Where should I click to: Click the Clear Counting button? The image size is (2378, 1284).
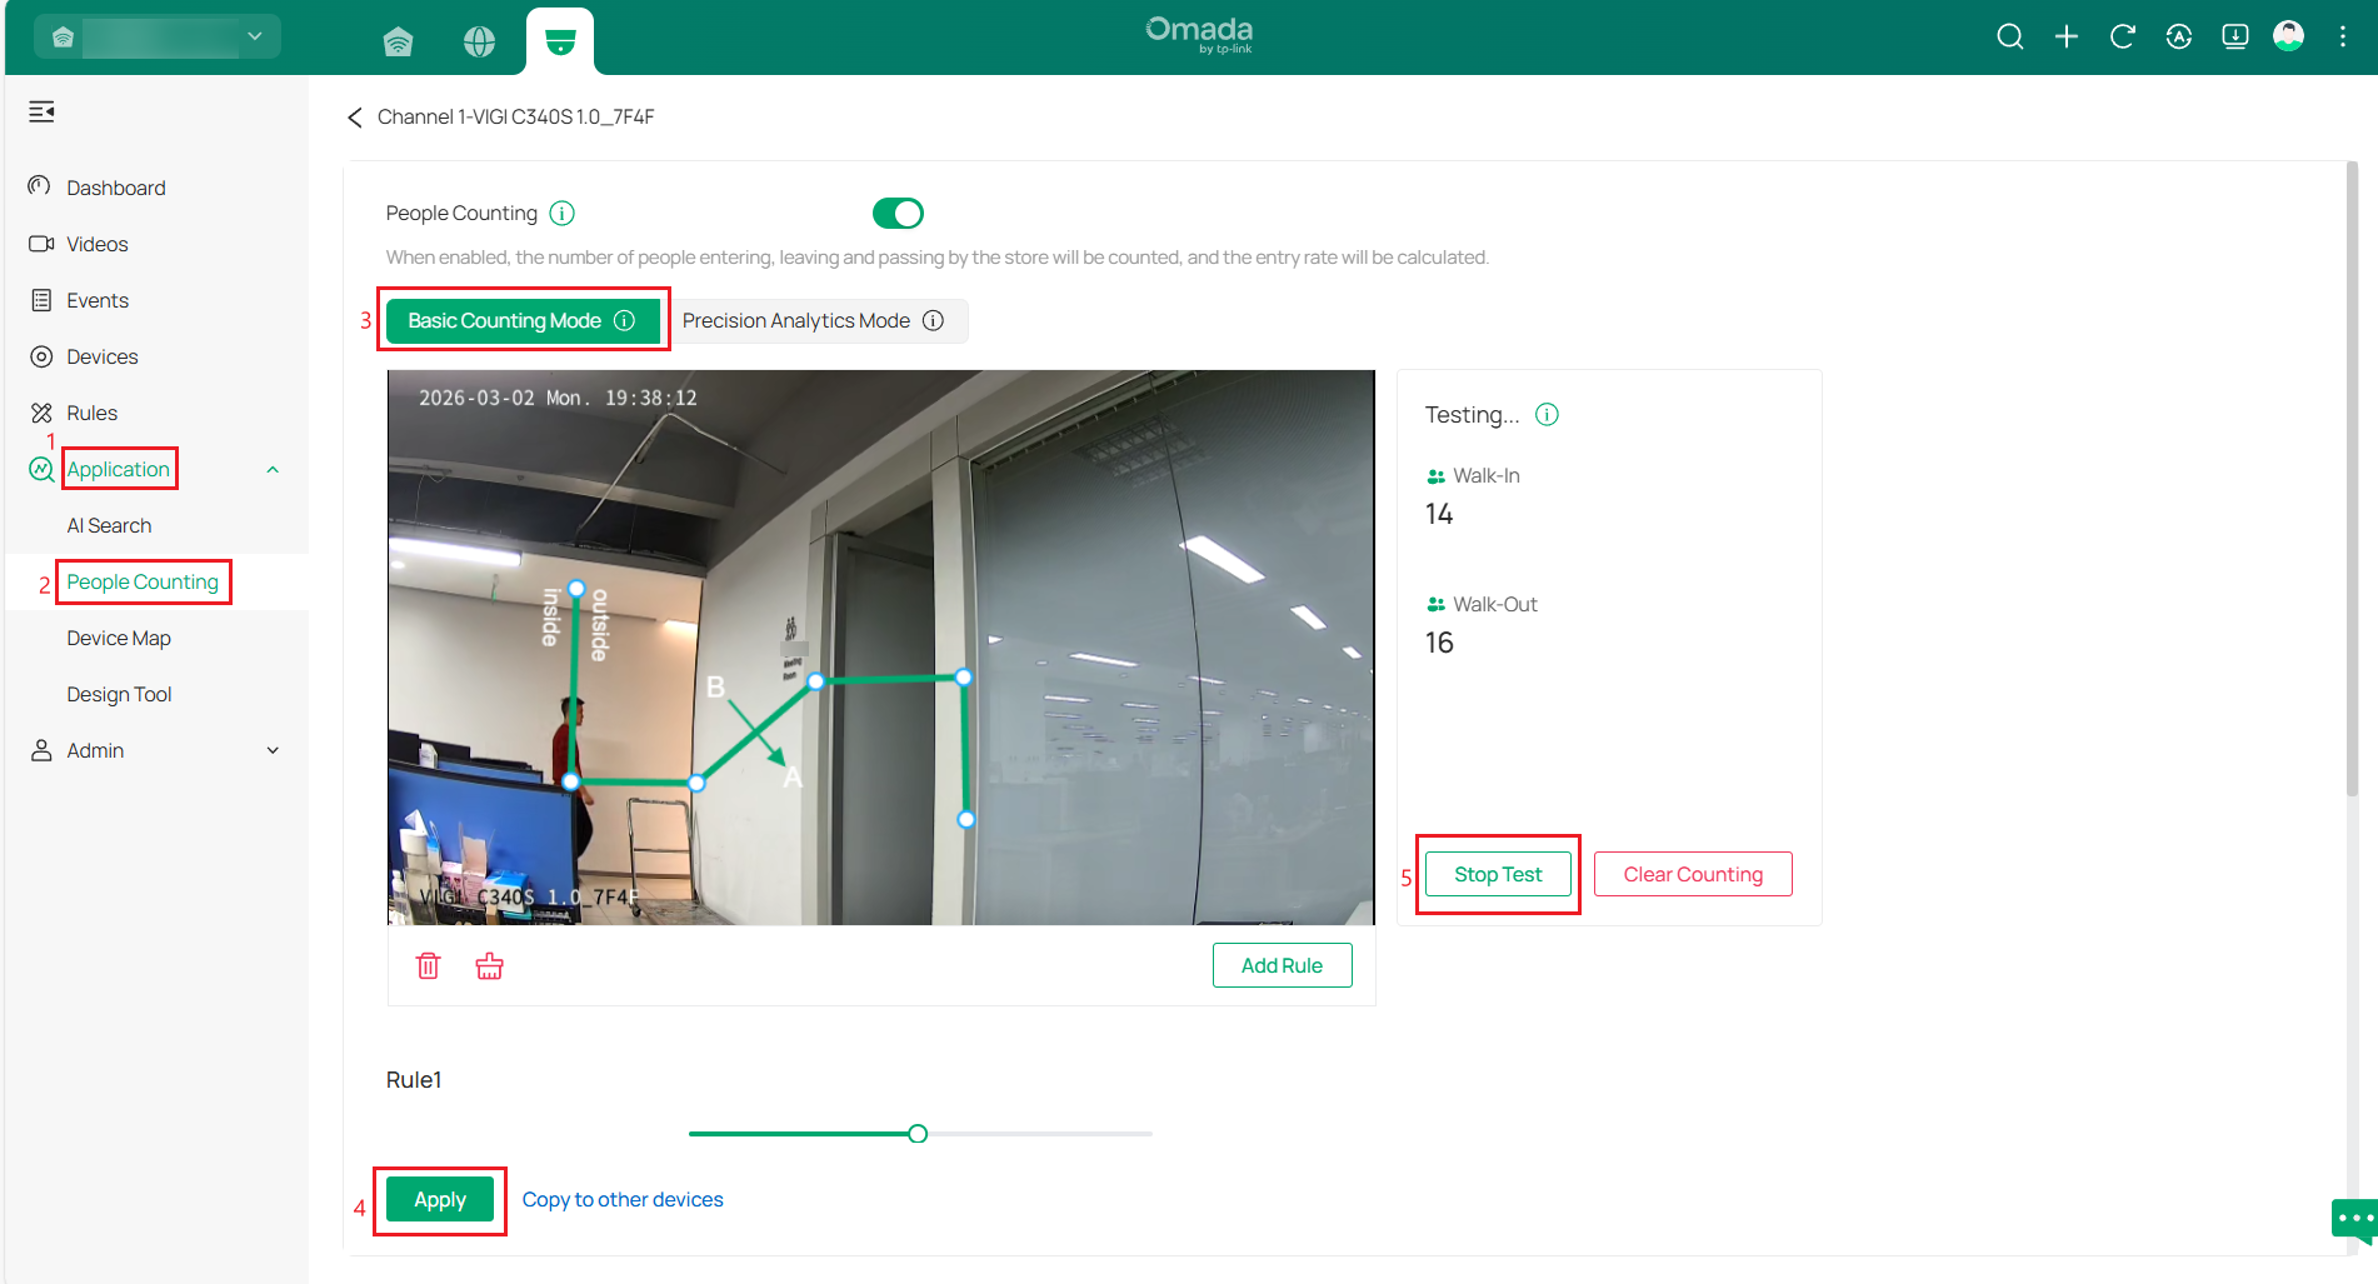(x=1692, y=874)
